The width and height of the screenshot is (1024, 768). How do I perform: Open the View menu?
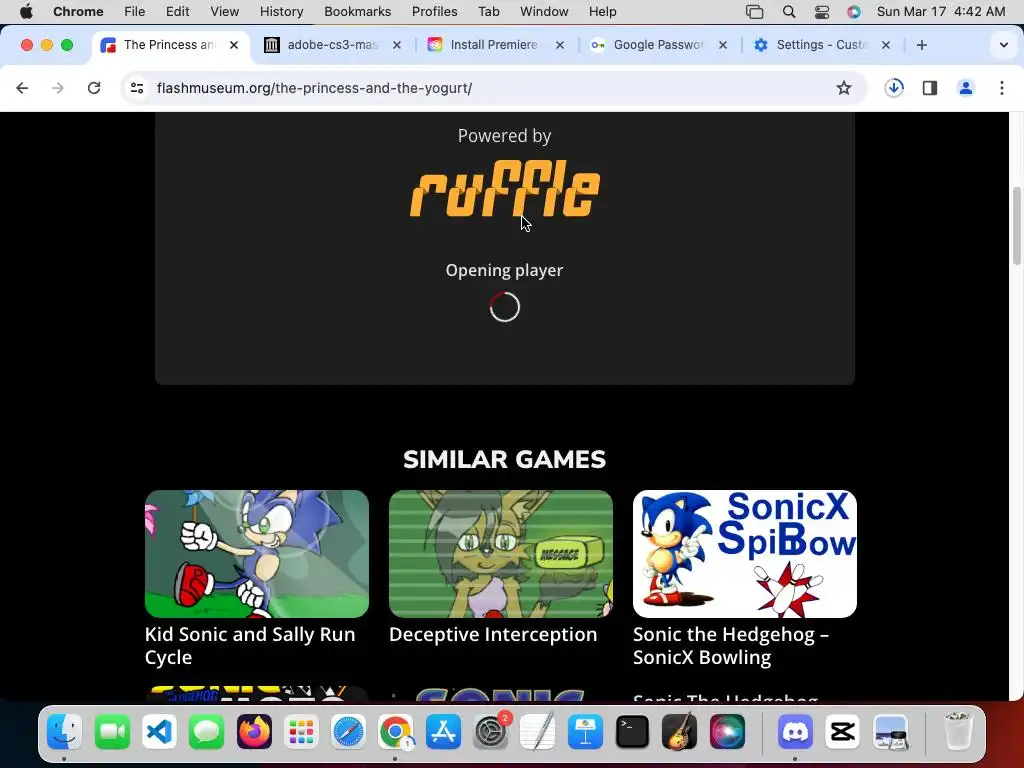click(x=225, y=12)
